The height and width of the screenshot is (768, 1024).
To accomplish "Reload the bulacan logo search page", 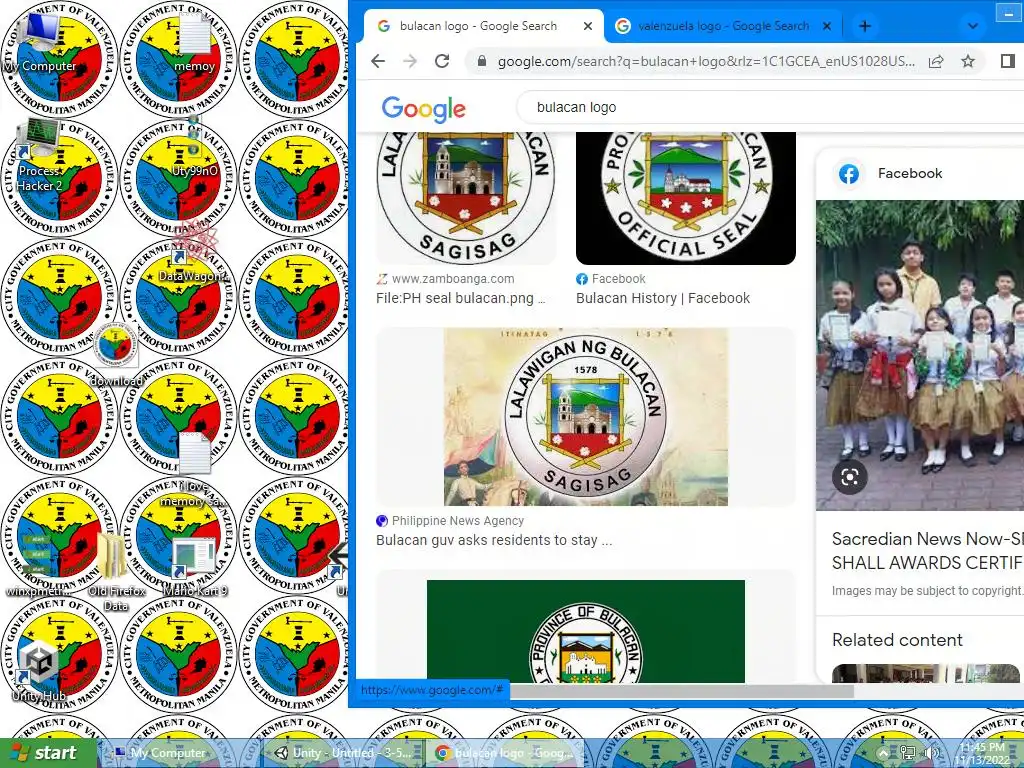I will [442, 61].
